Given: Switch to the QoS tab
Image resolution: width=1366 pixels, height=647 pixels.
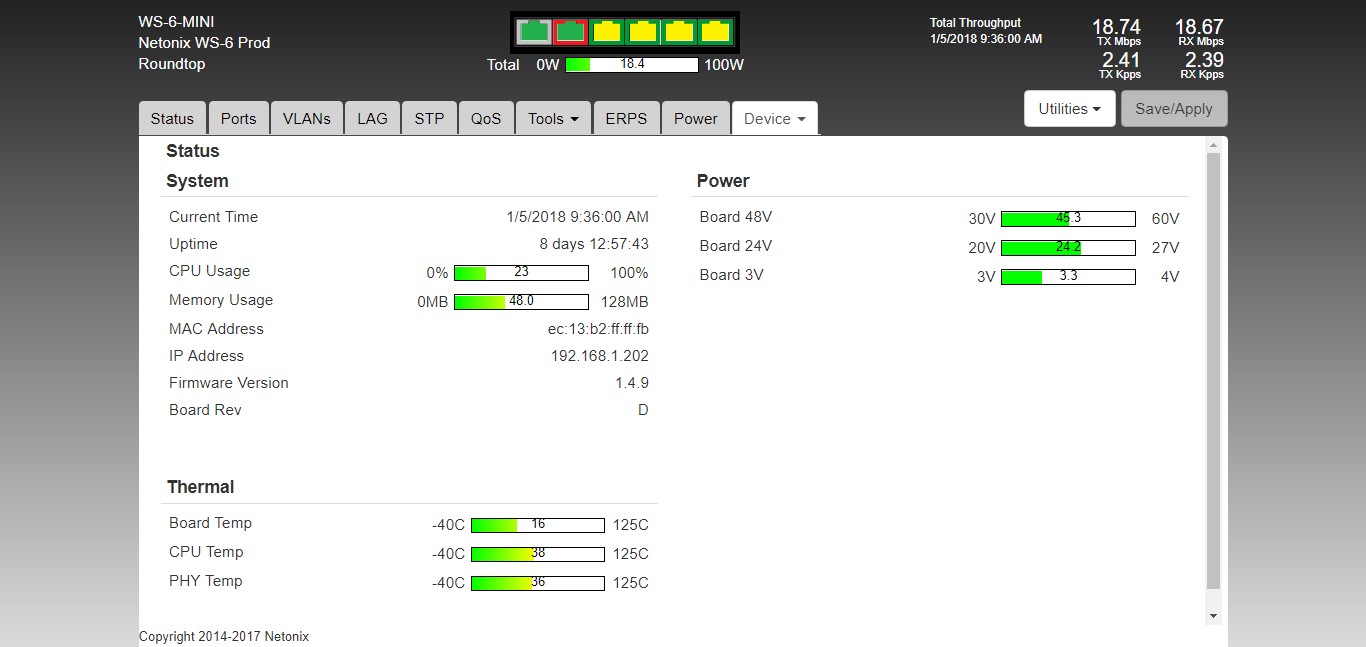Looking at the screenshot, I should tap(486, 118).
